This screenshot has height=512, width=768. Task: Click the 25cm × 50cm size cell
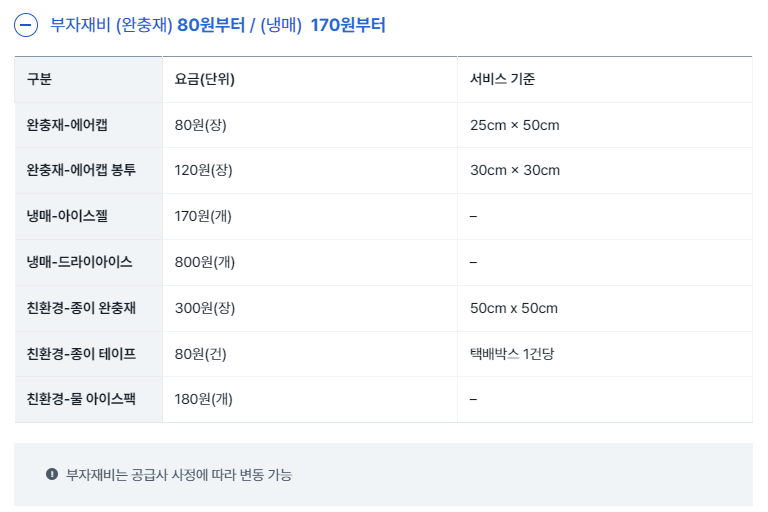(514, 125)
